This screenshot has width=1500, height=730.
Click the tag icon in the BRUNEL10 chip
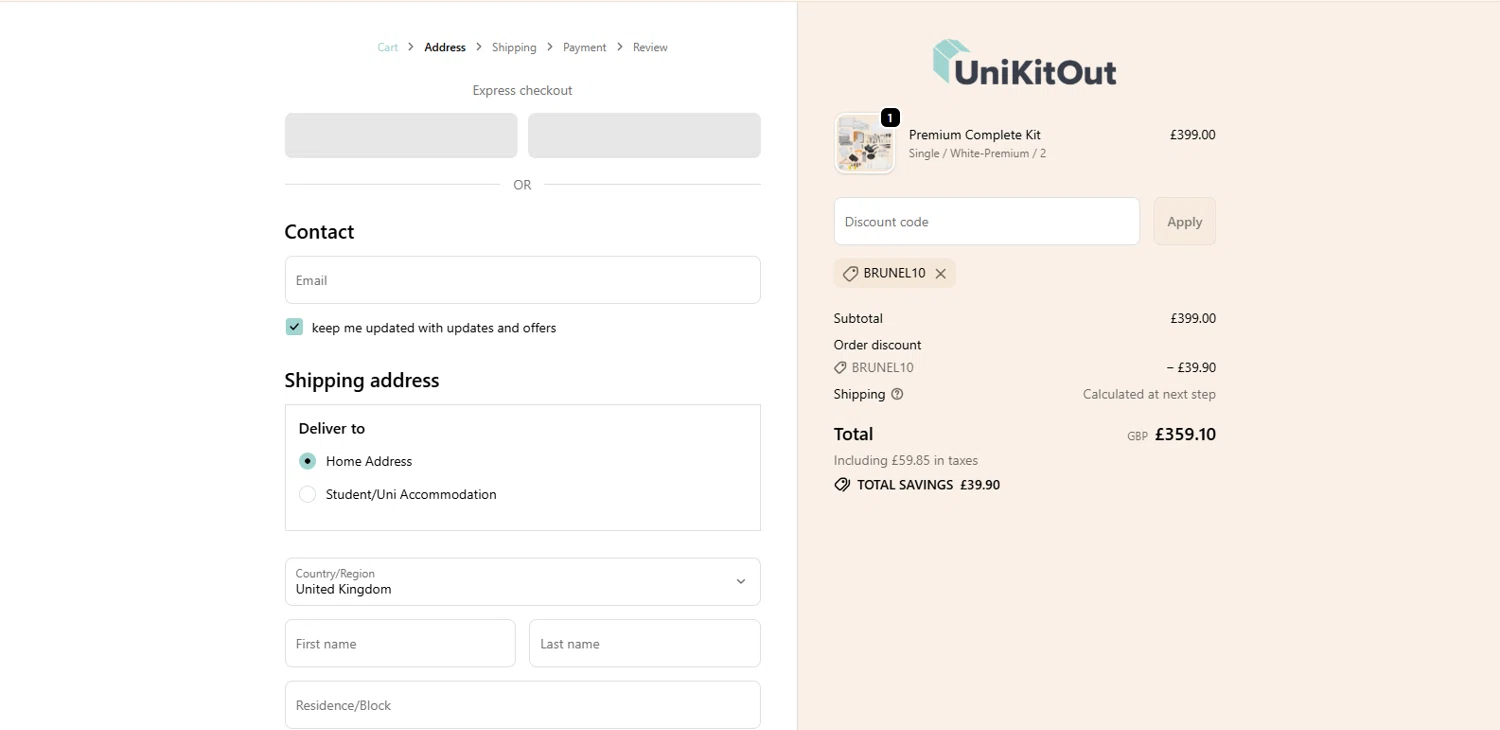850,274
